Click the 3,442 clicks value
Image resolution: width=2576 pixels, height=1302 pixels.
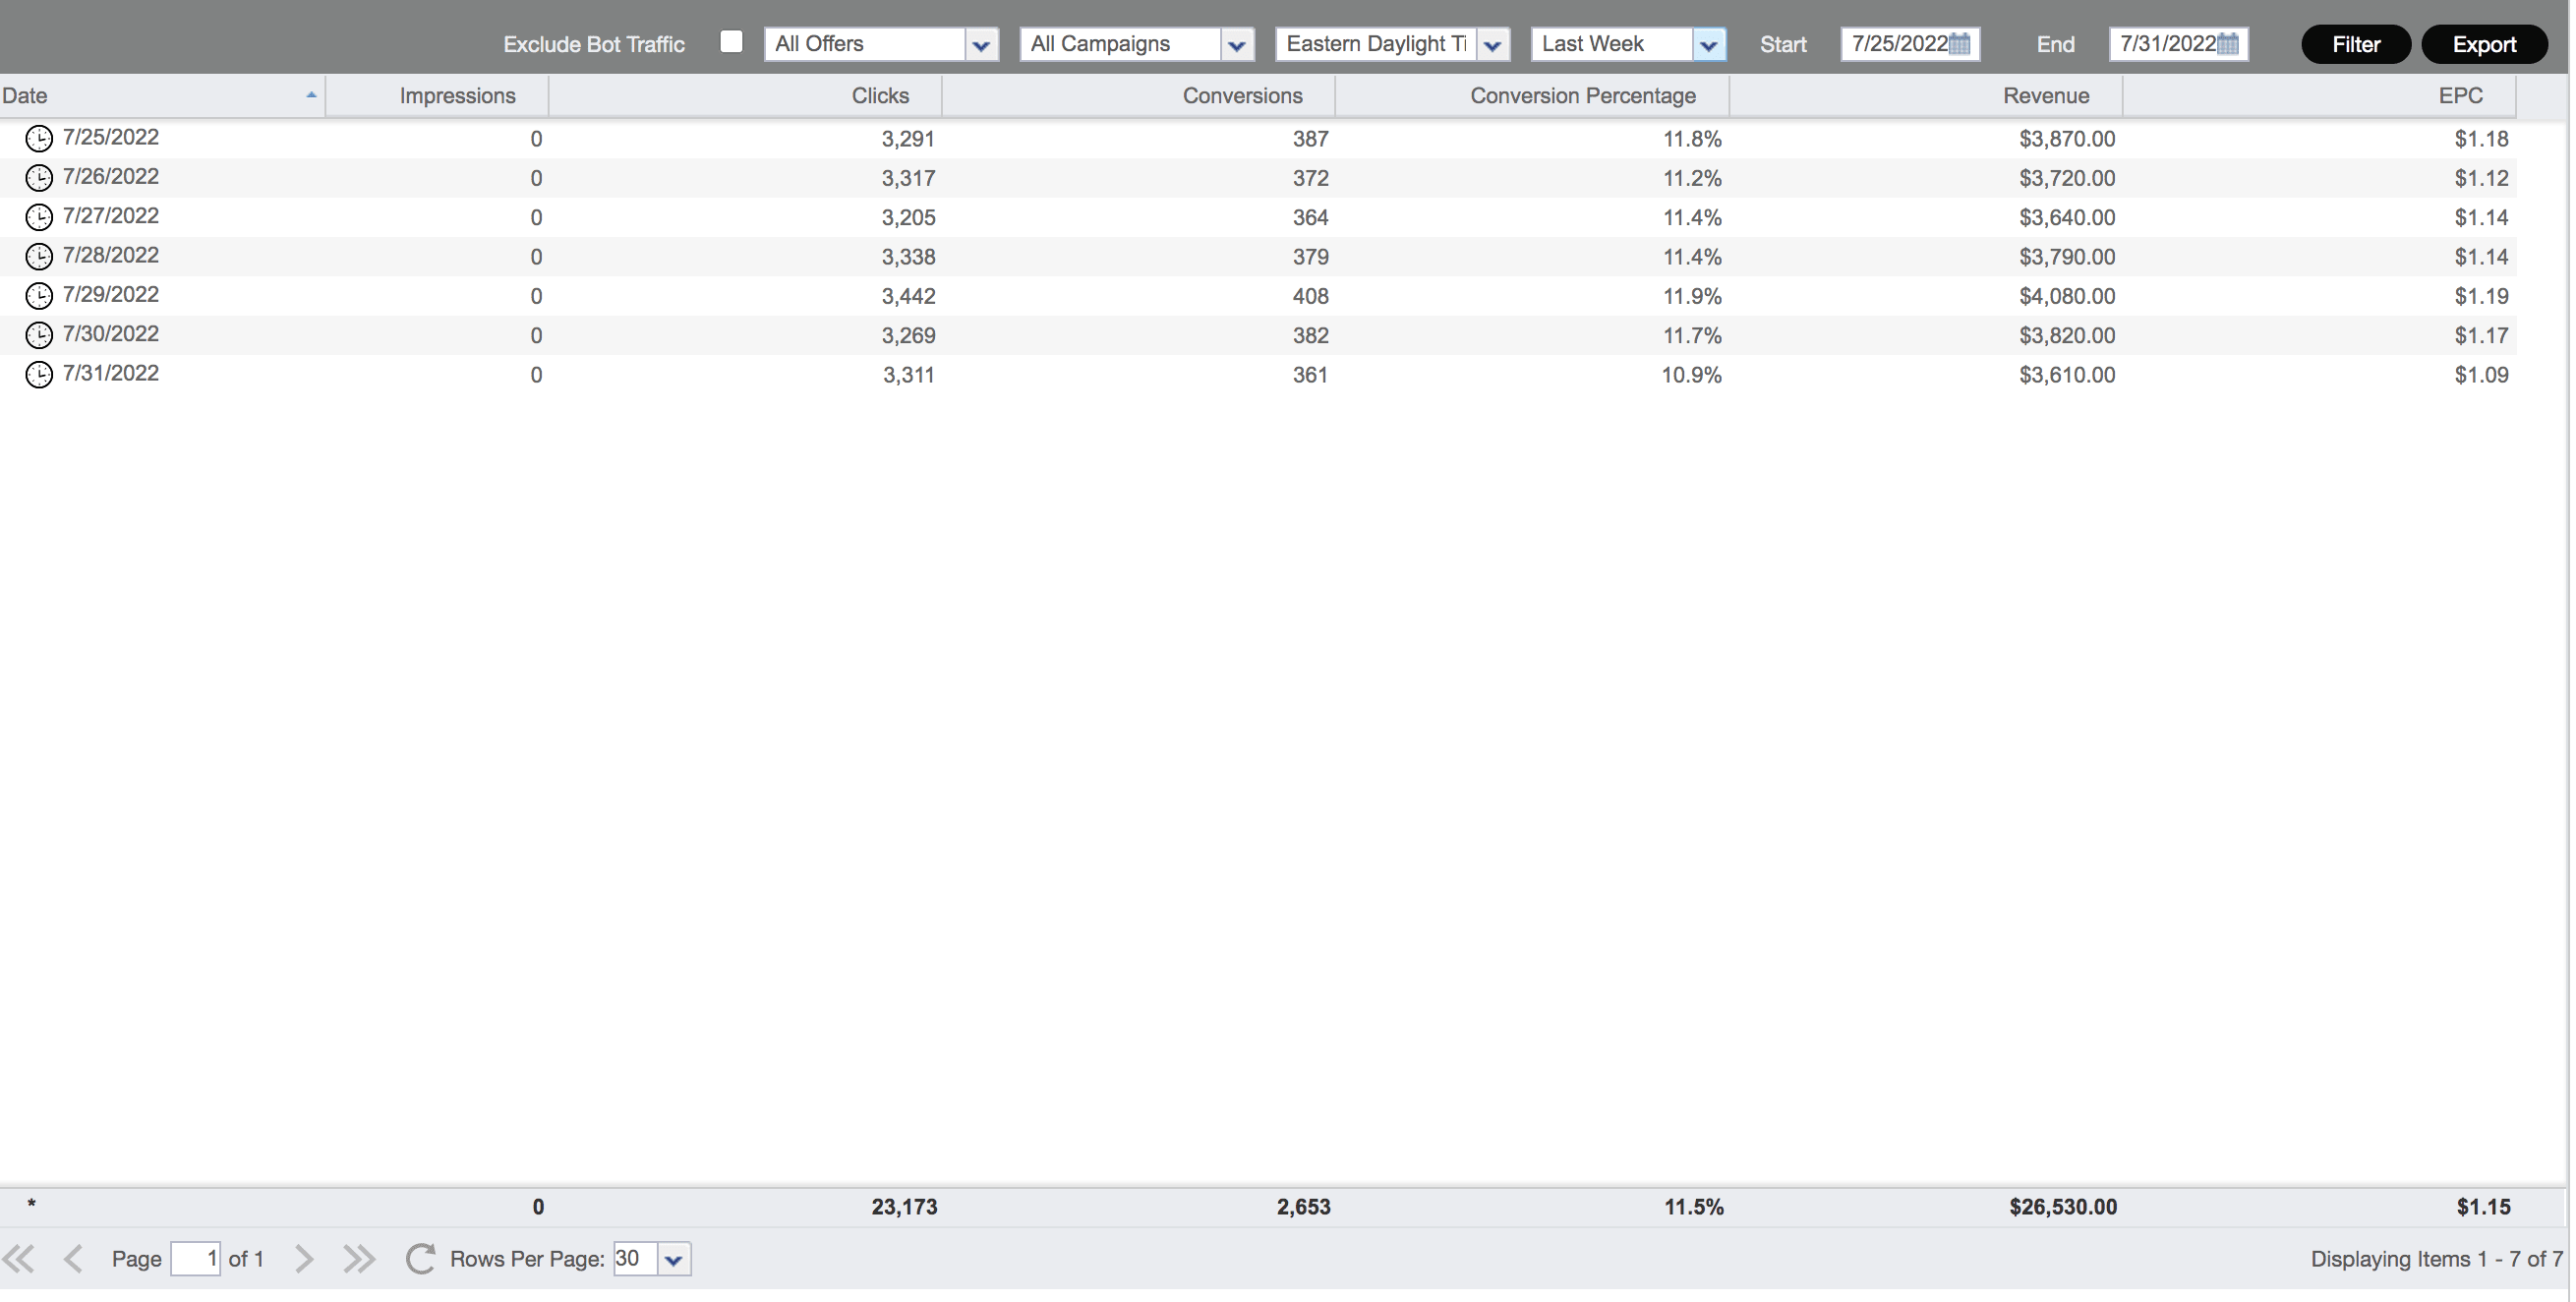910,297
